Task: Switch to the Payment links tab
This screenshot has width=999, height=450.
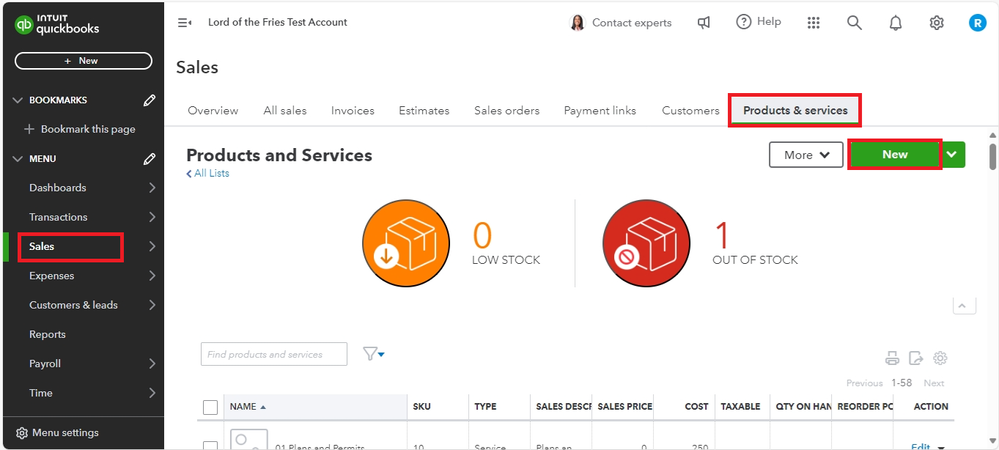Action: [600, 110]
